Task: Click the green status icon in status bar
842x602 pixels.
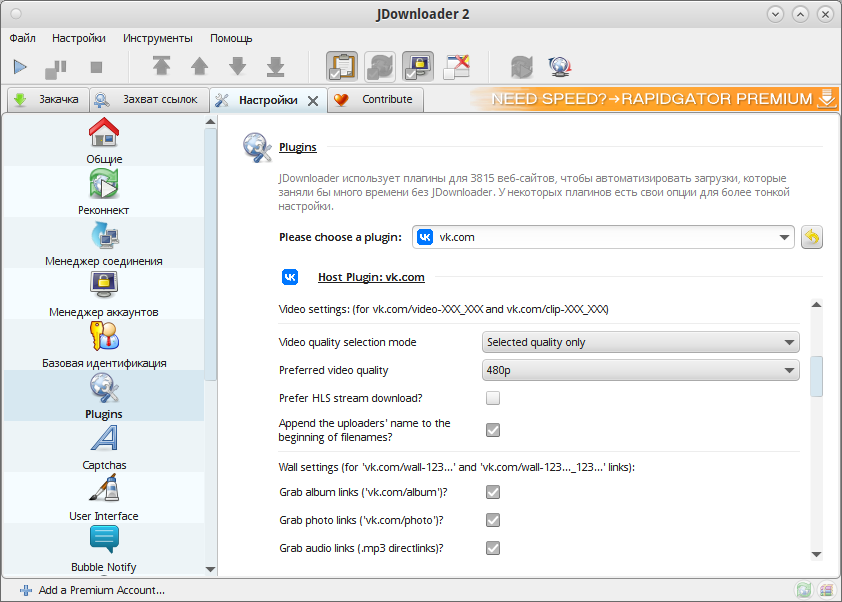Action: tap(803, 590)
